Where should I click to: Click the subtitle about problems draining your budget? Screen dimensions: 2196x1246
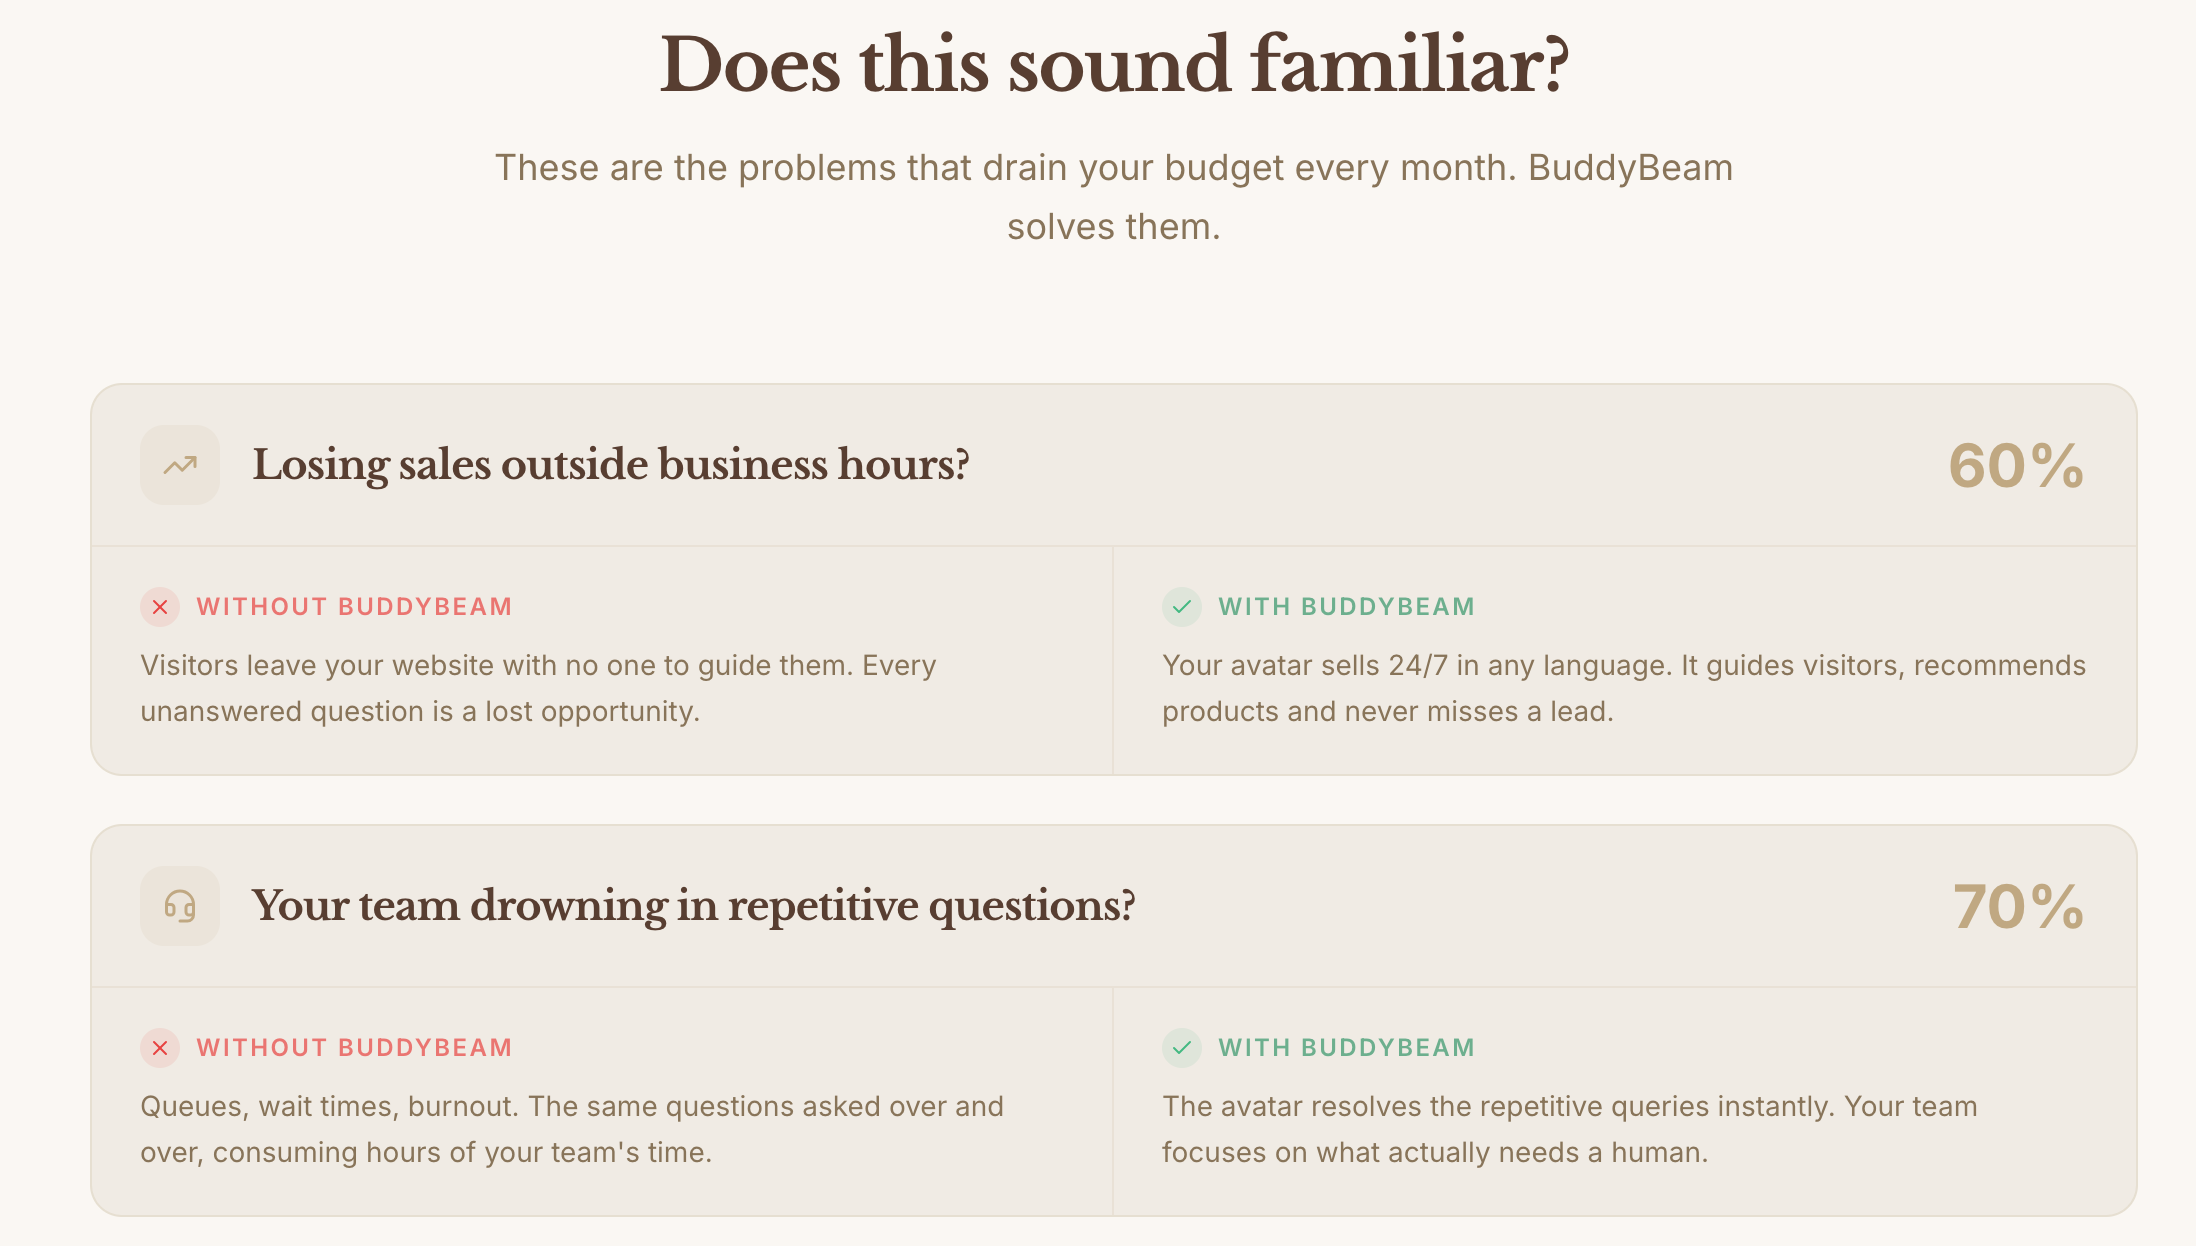(1114, 197)
